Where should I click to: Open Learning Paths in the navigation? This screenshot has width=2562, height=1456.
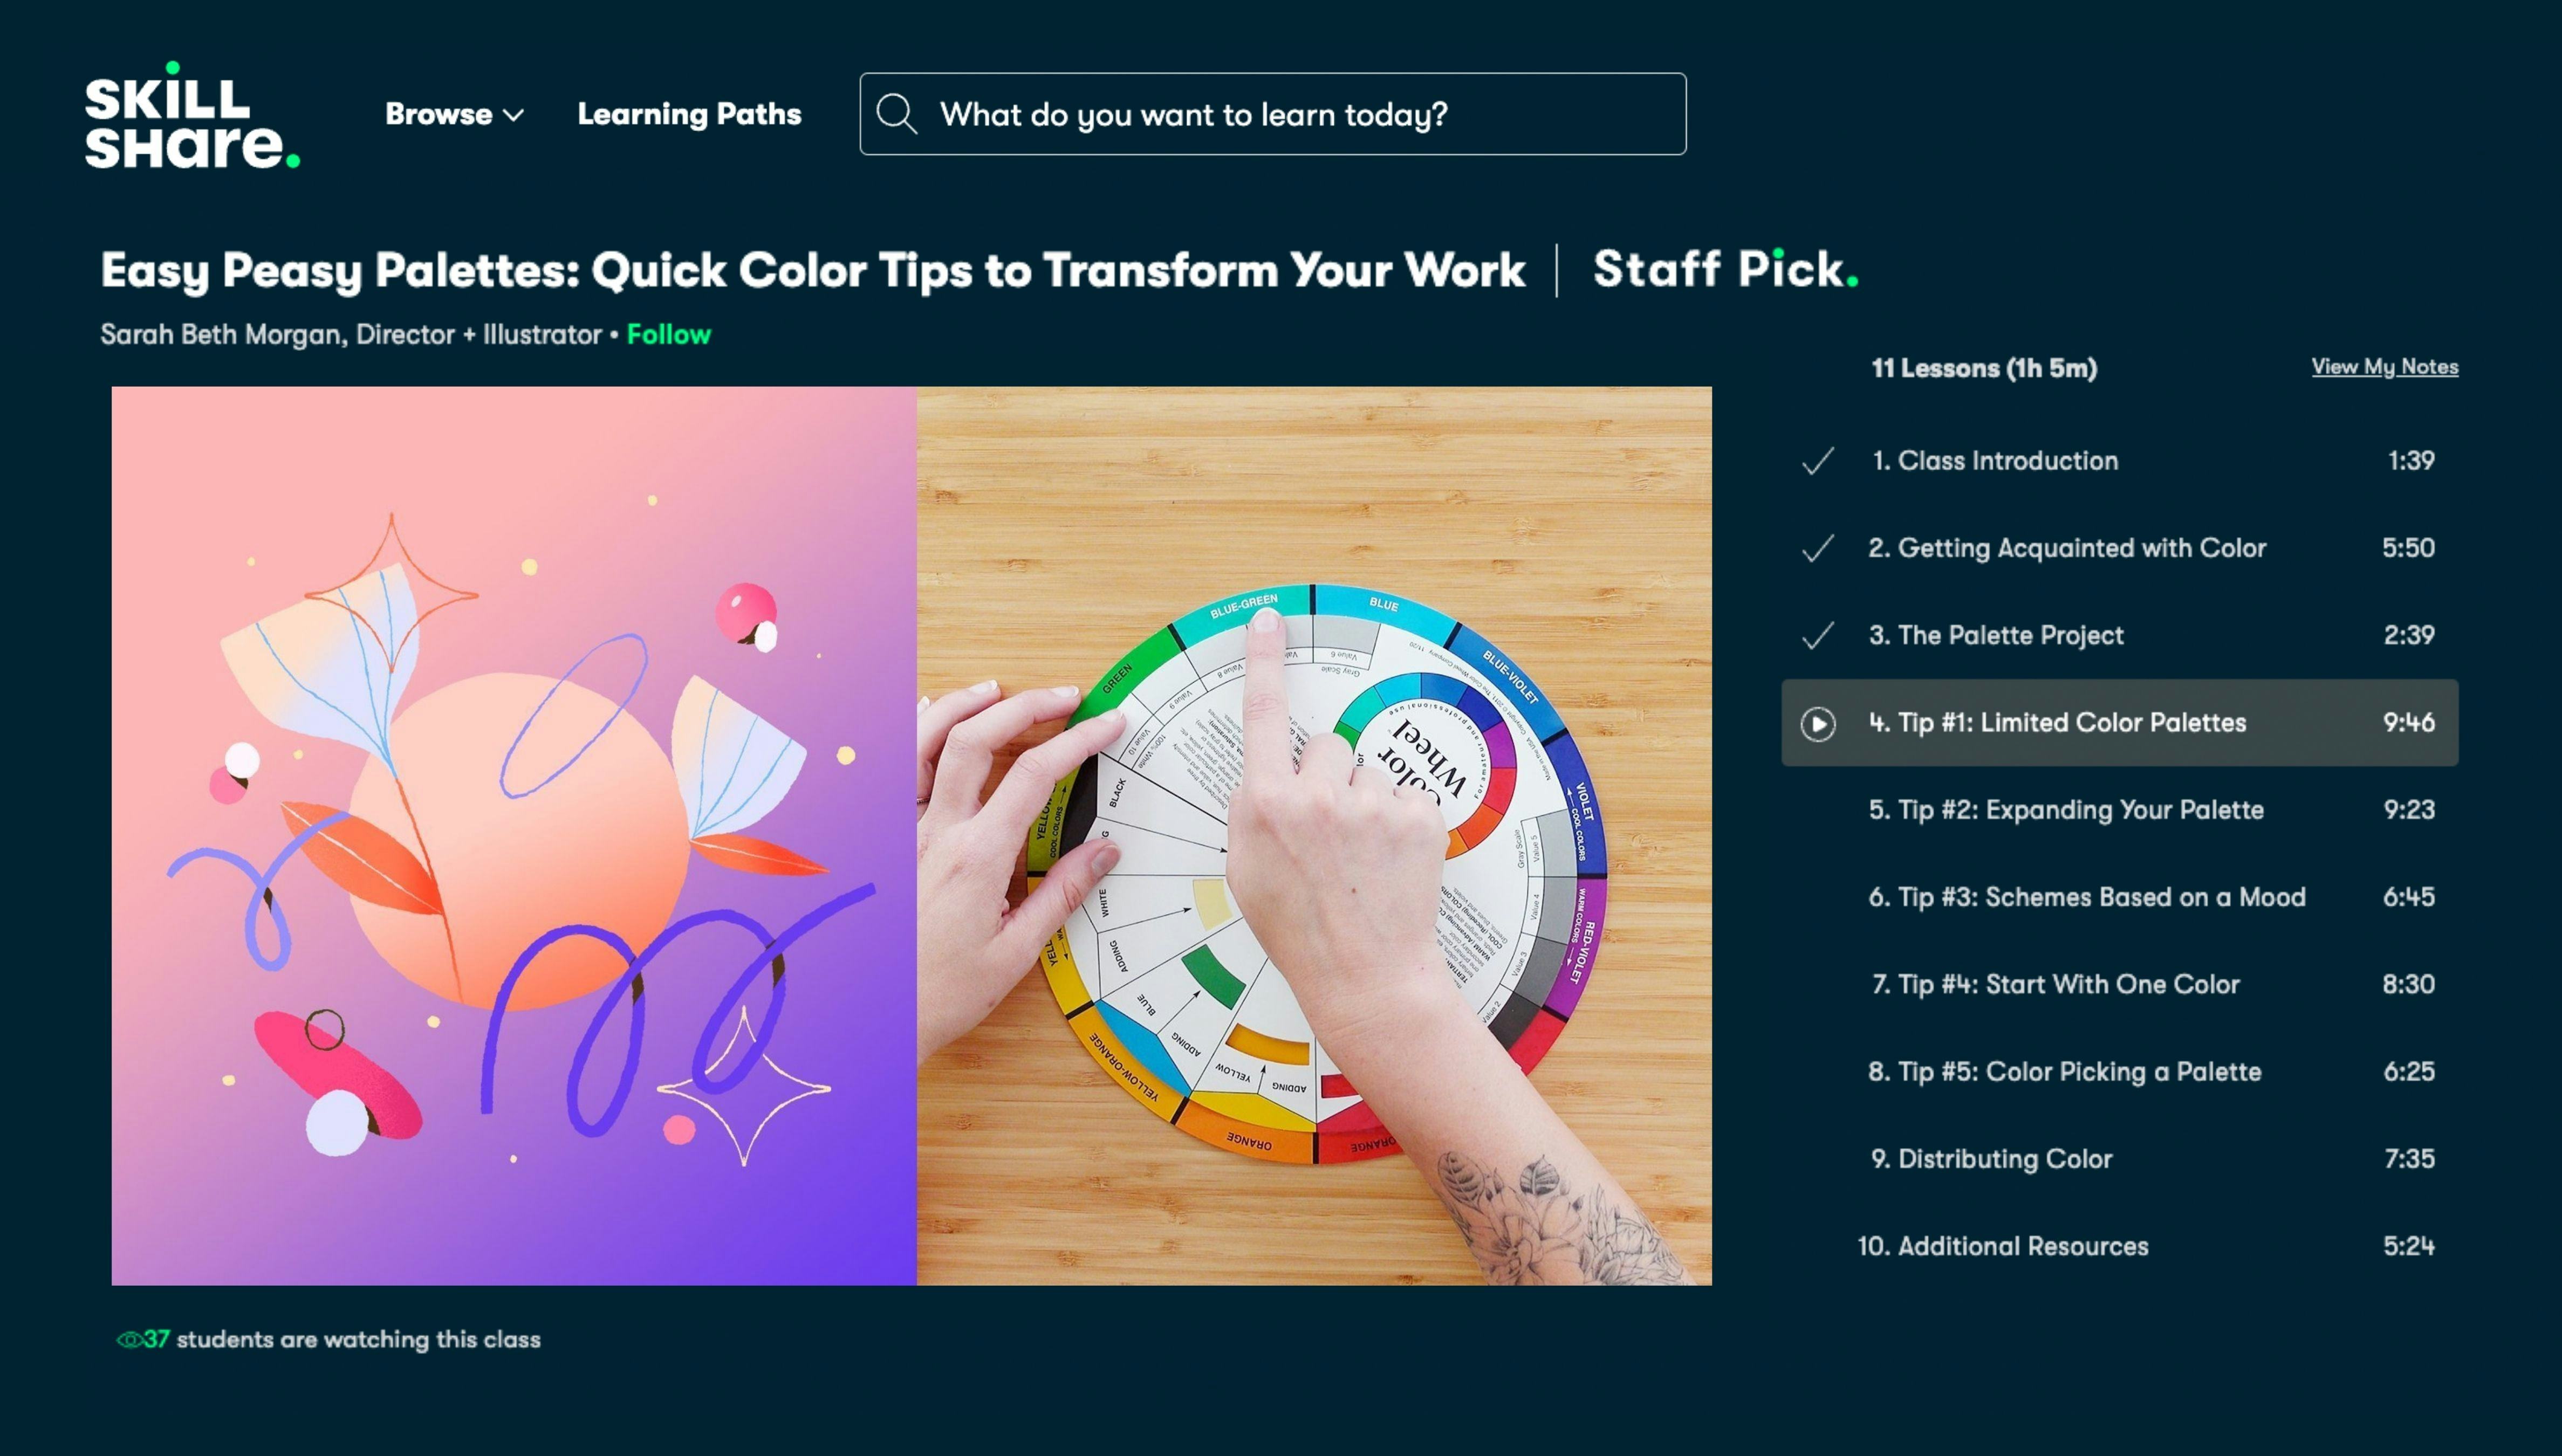coord(689,114)
